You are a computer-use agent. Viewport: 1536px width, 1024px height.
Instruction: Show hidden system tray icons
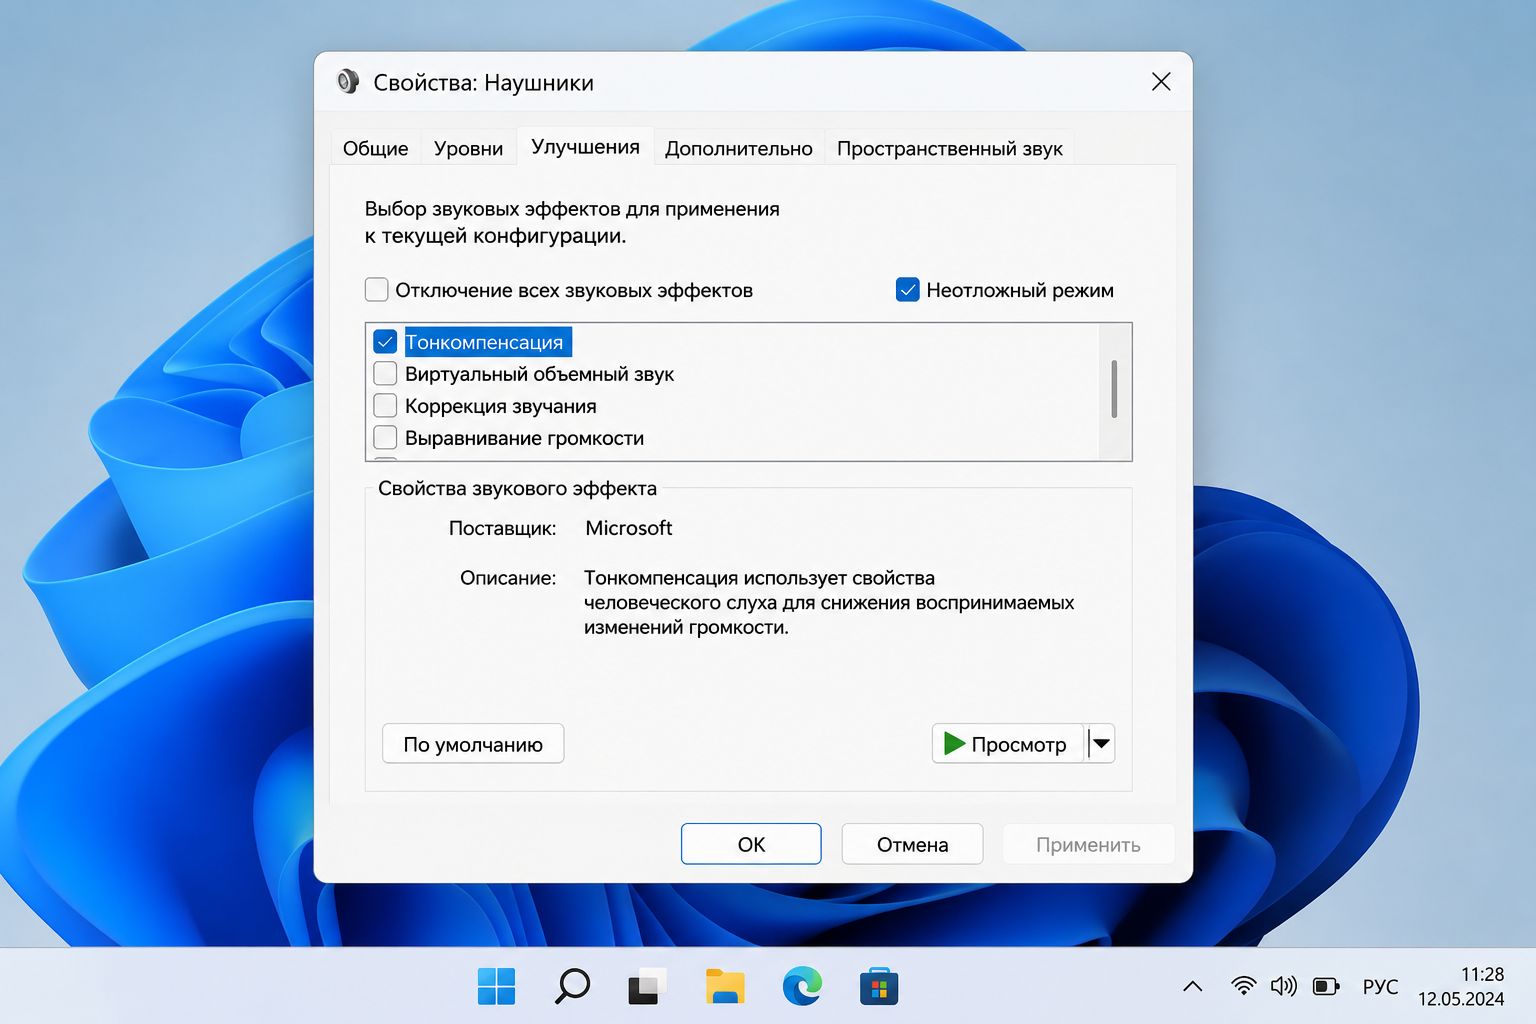click(1192, 987)
